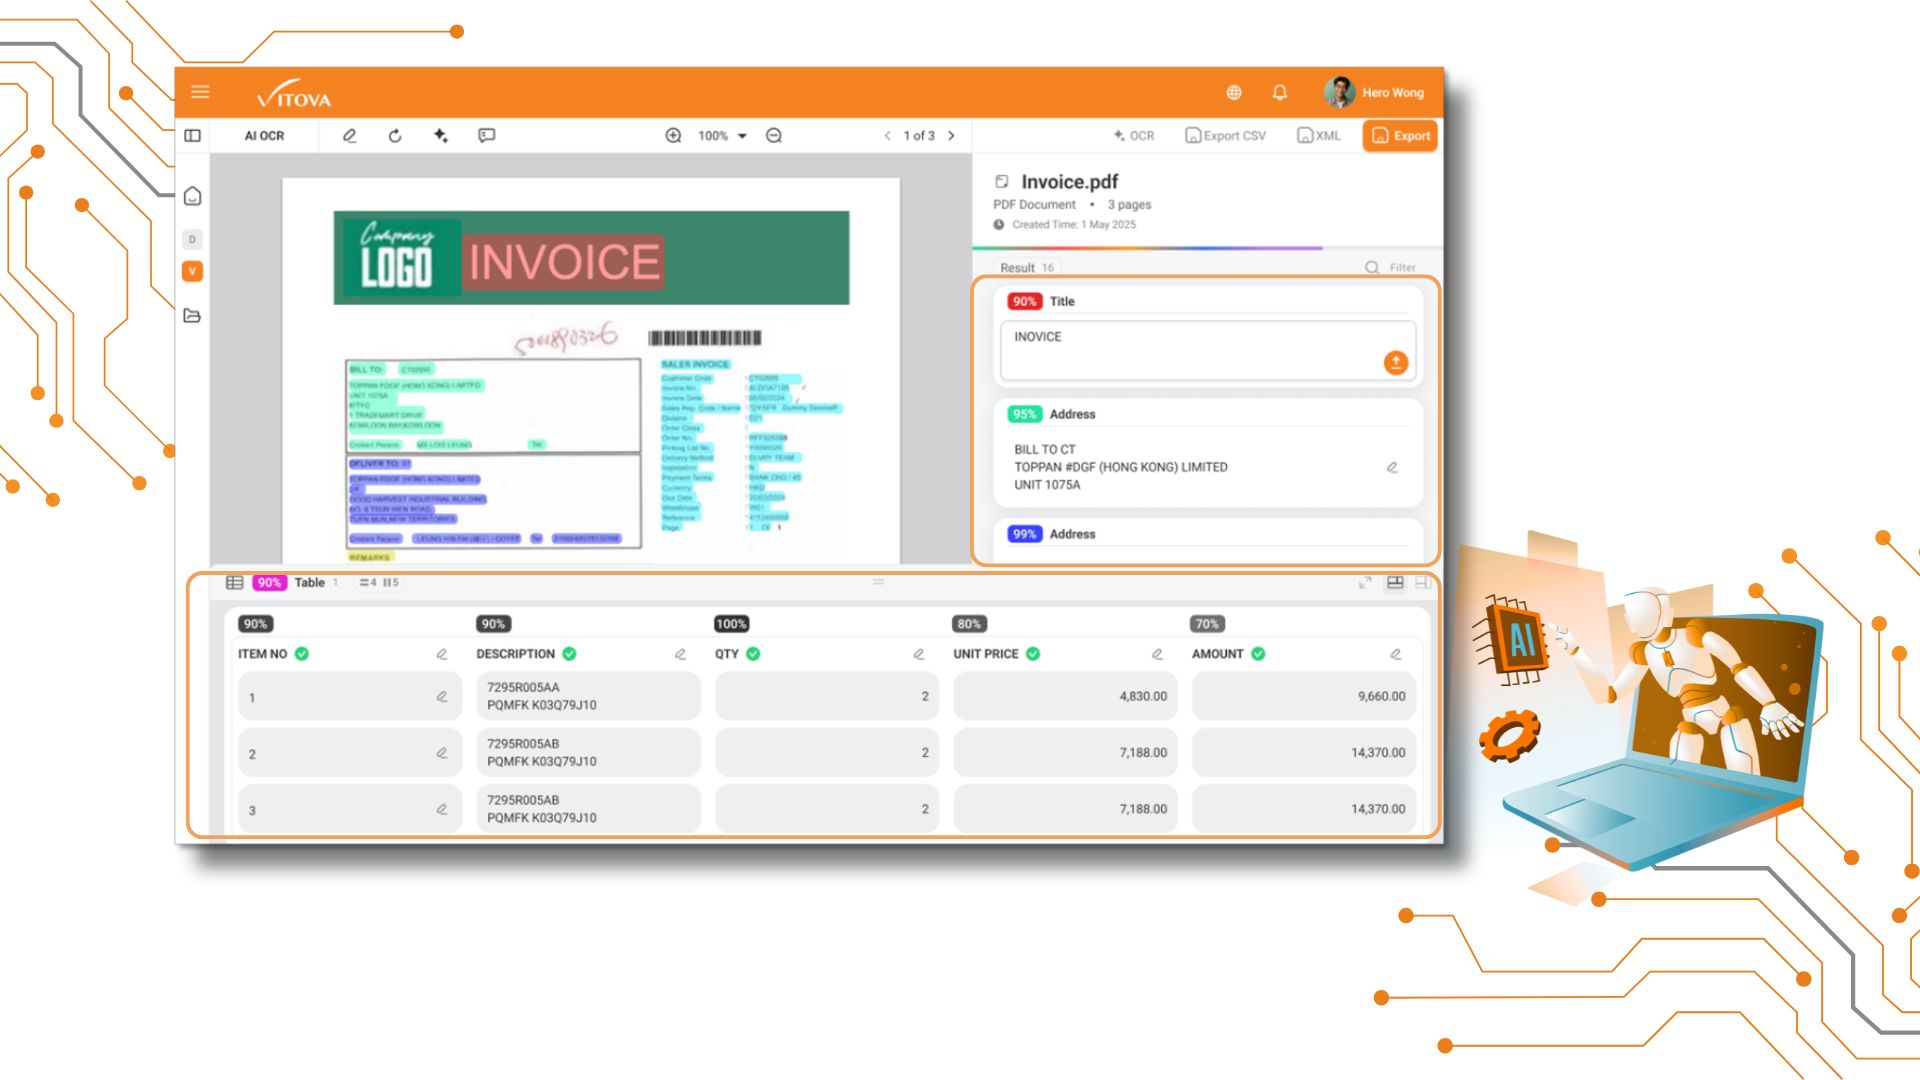Expand table panel to fullscreen

1365,582
